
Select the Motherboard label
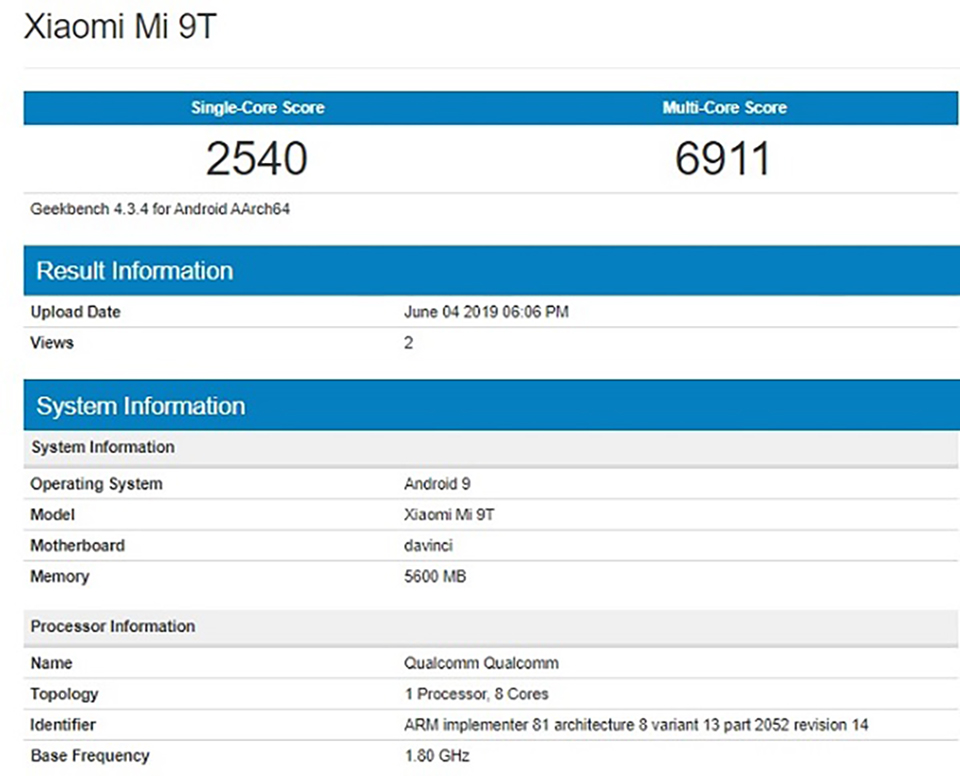pos(77,545)
